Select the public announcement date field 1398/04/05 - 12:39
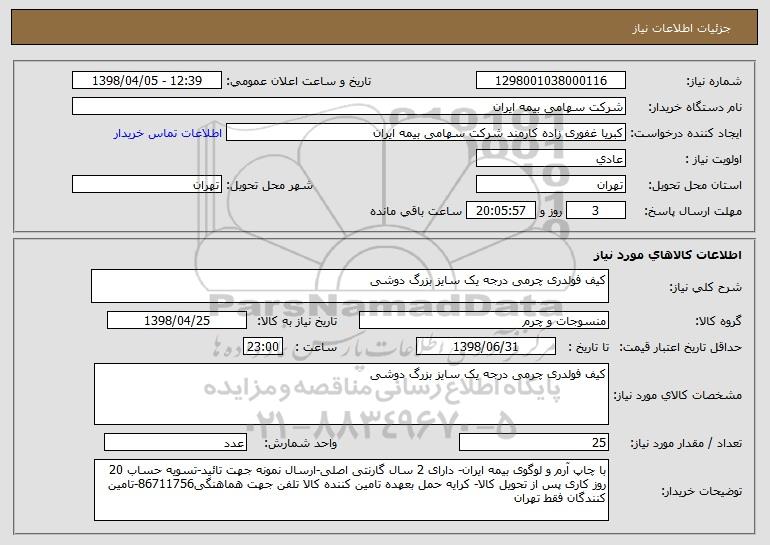 (x=147, y=81)
